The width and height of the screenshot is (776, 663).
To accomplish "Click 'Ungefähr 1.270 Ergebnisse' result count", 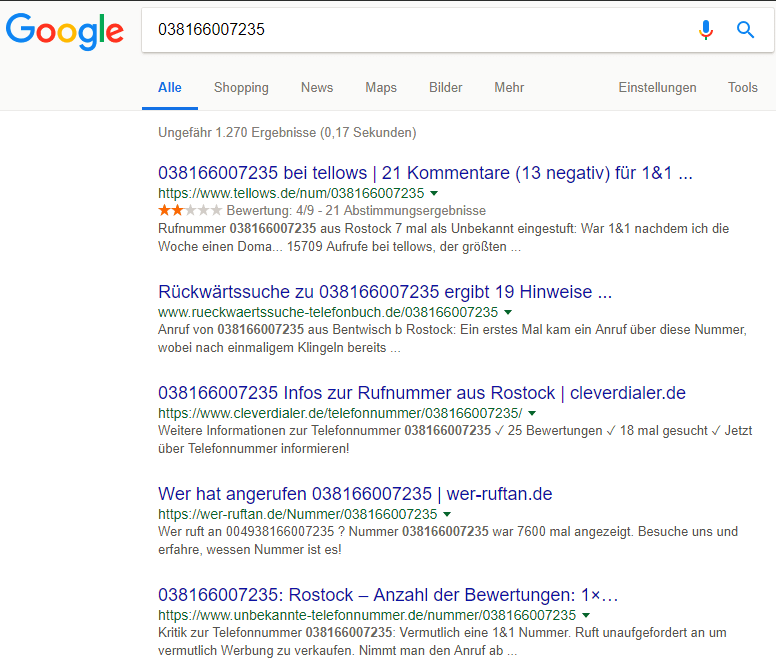I will [287, 133].
